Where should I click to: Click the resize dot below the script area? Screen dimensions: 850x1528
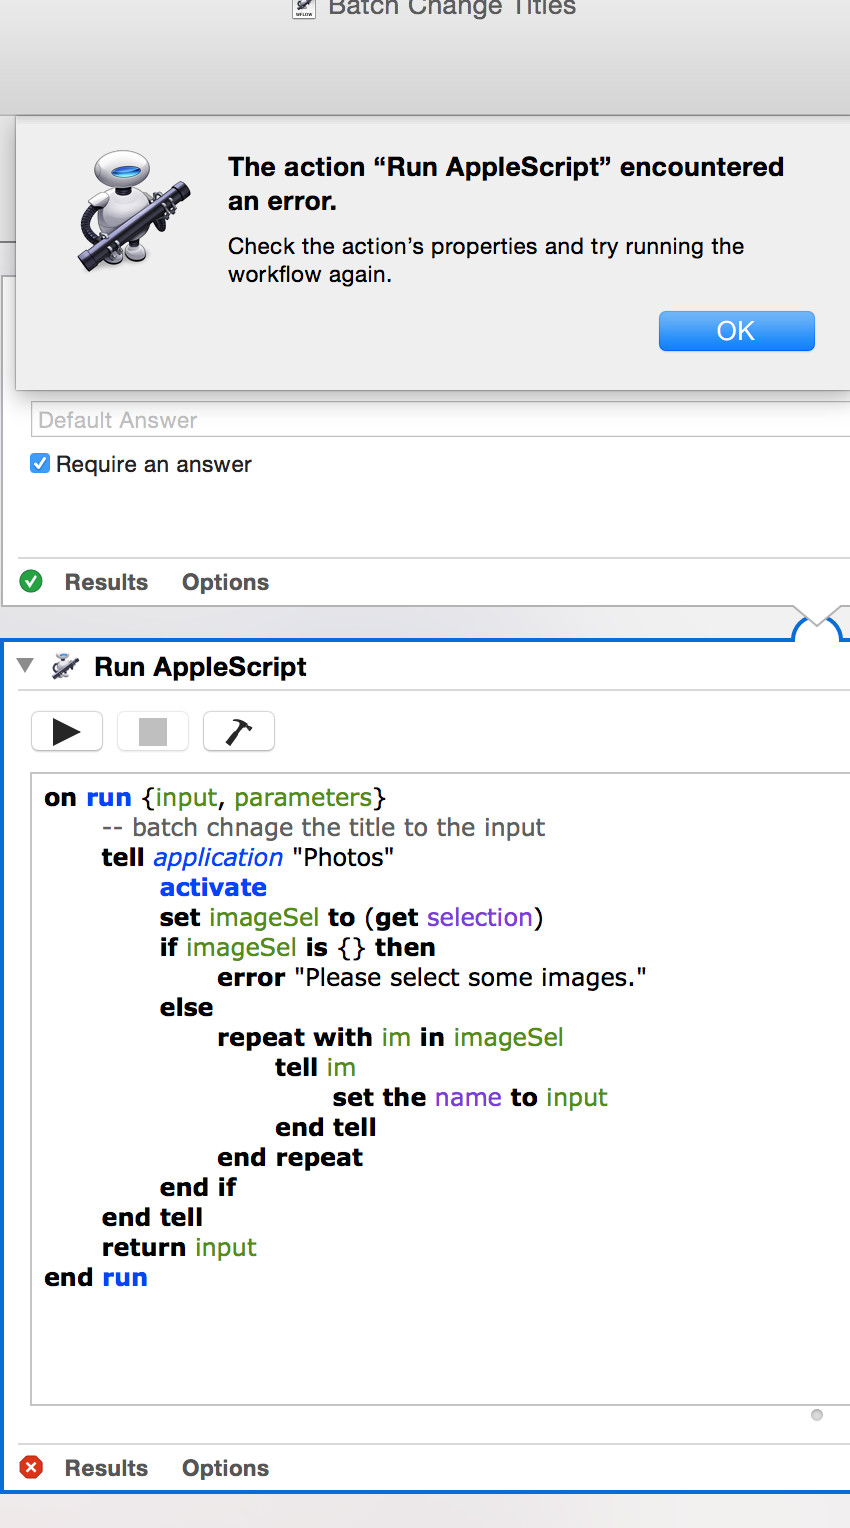coord(816,1415)
